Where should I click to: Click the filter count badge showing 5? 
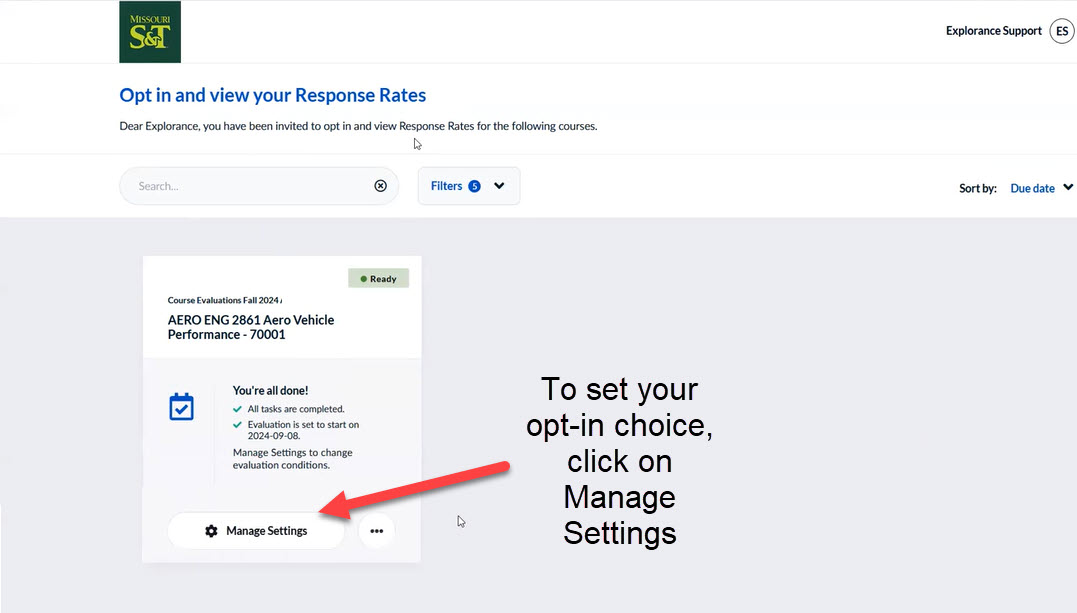(474, 185)
